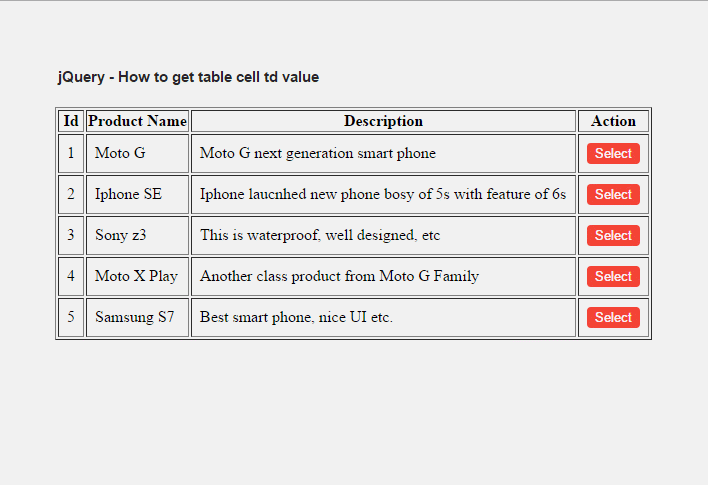
Task: Click the Another class product description text
Action: [339, 276]
